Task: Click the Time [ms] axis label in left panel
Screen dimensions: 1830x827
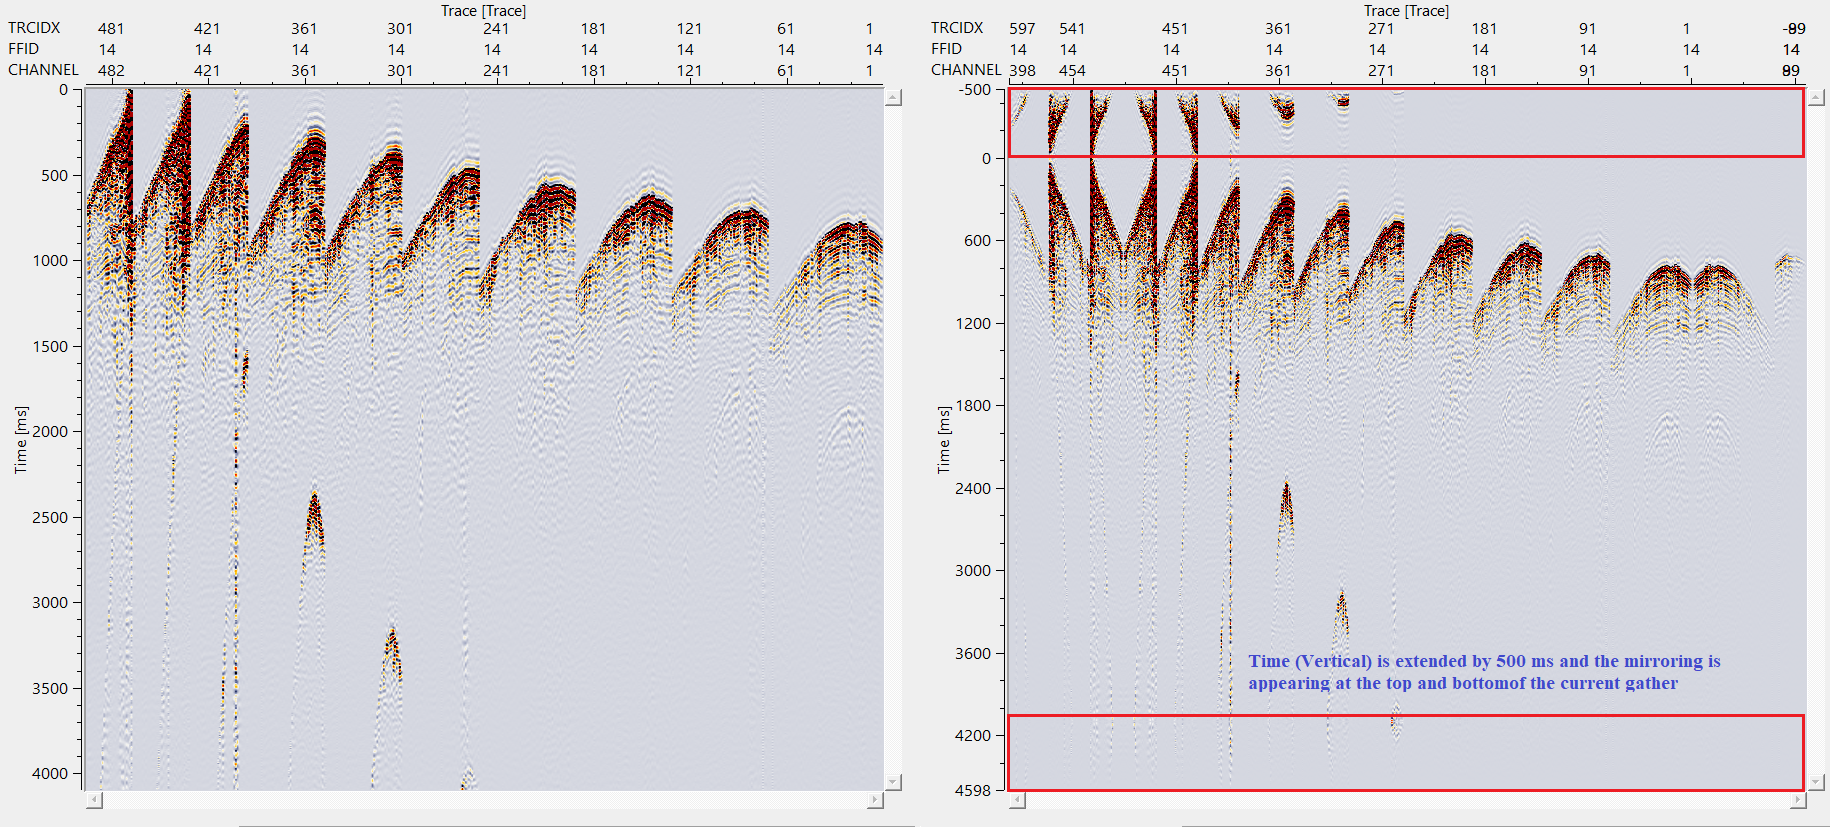Action: coord(21,439)
